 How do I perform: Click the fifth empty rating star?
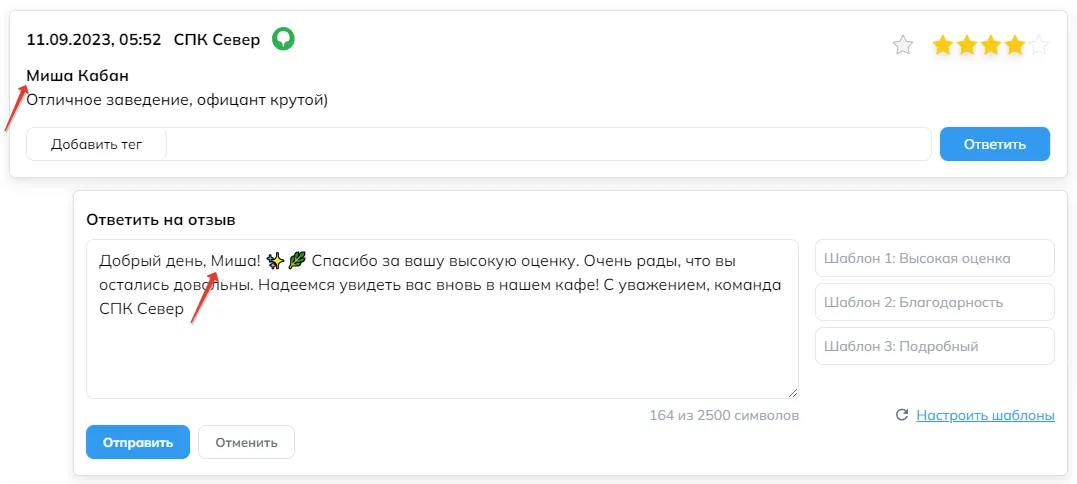coord(1039,46)
